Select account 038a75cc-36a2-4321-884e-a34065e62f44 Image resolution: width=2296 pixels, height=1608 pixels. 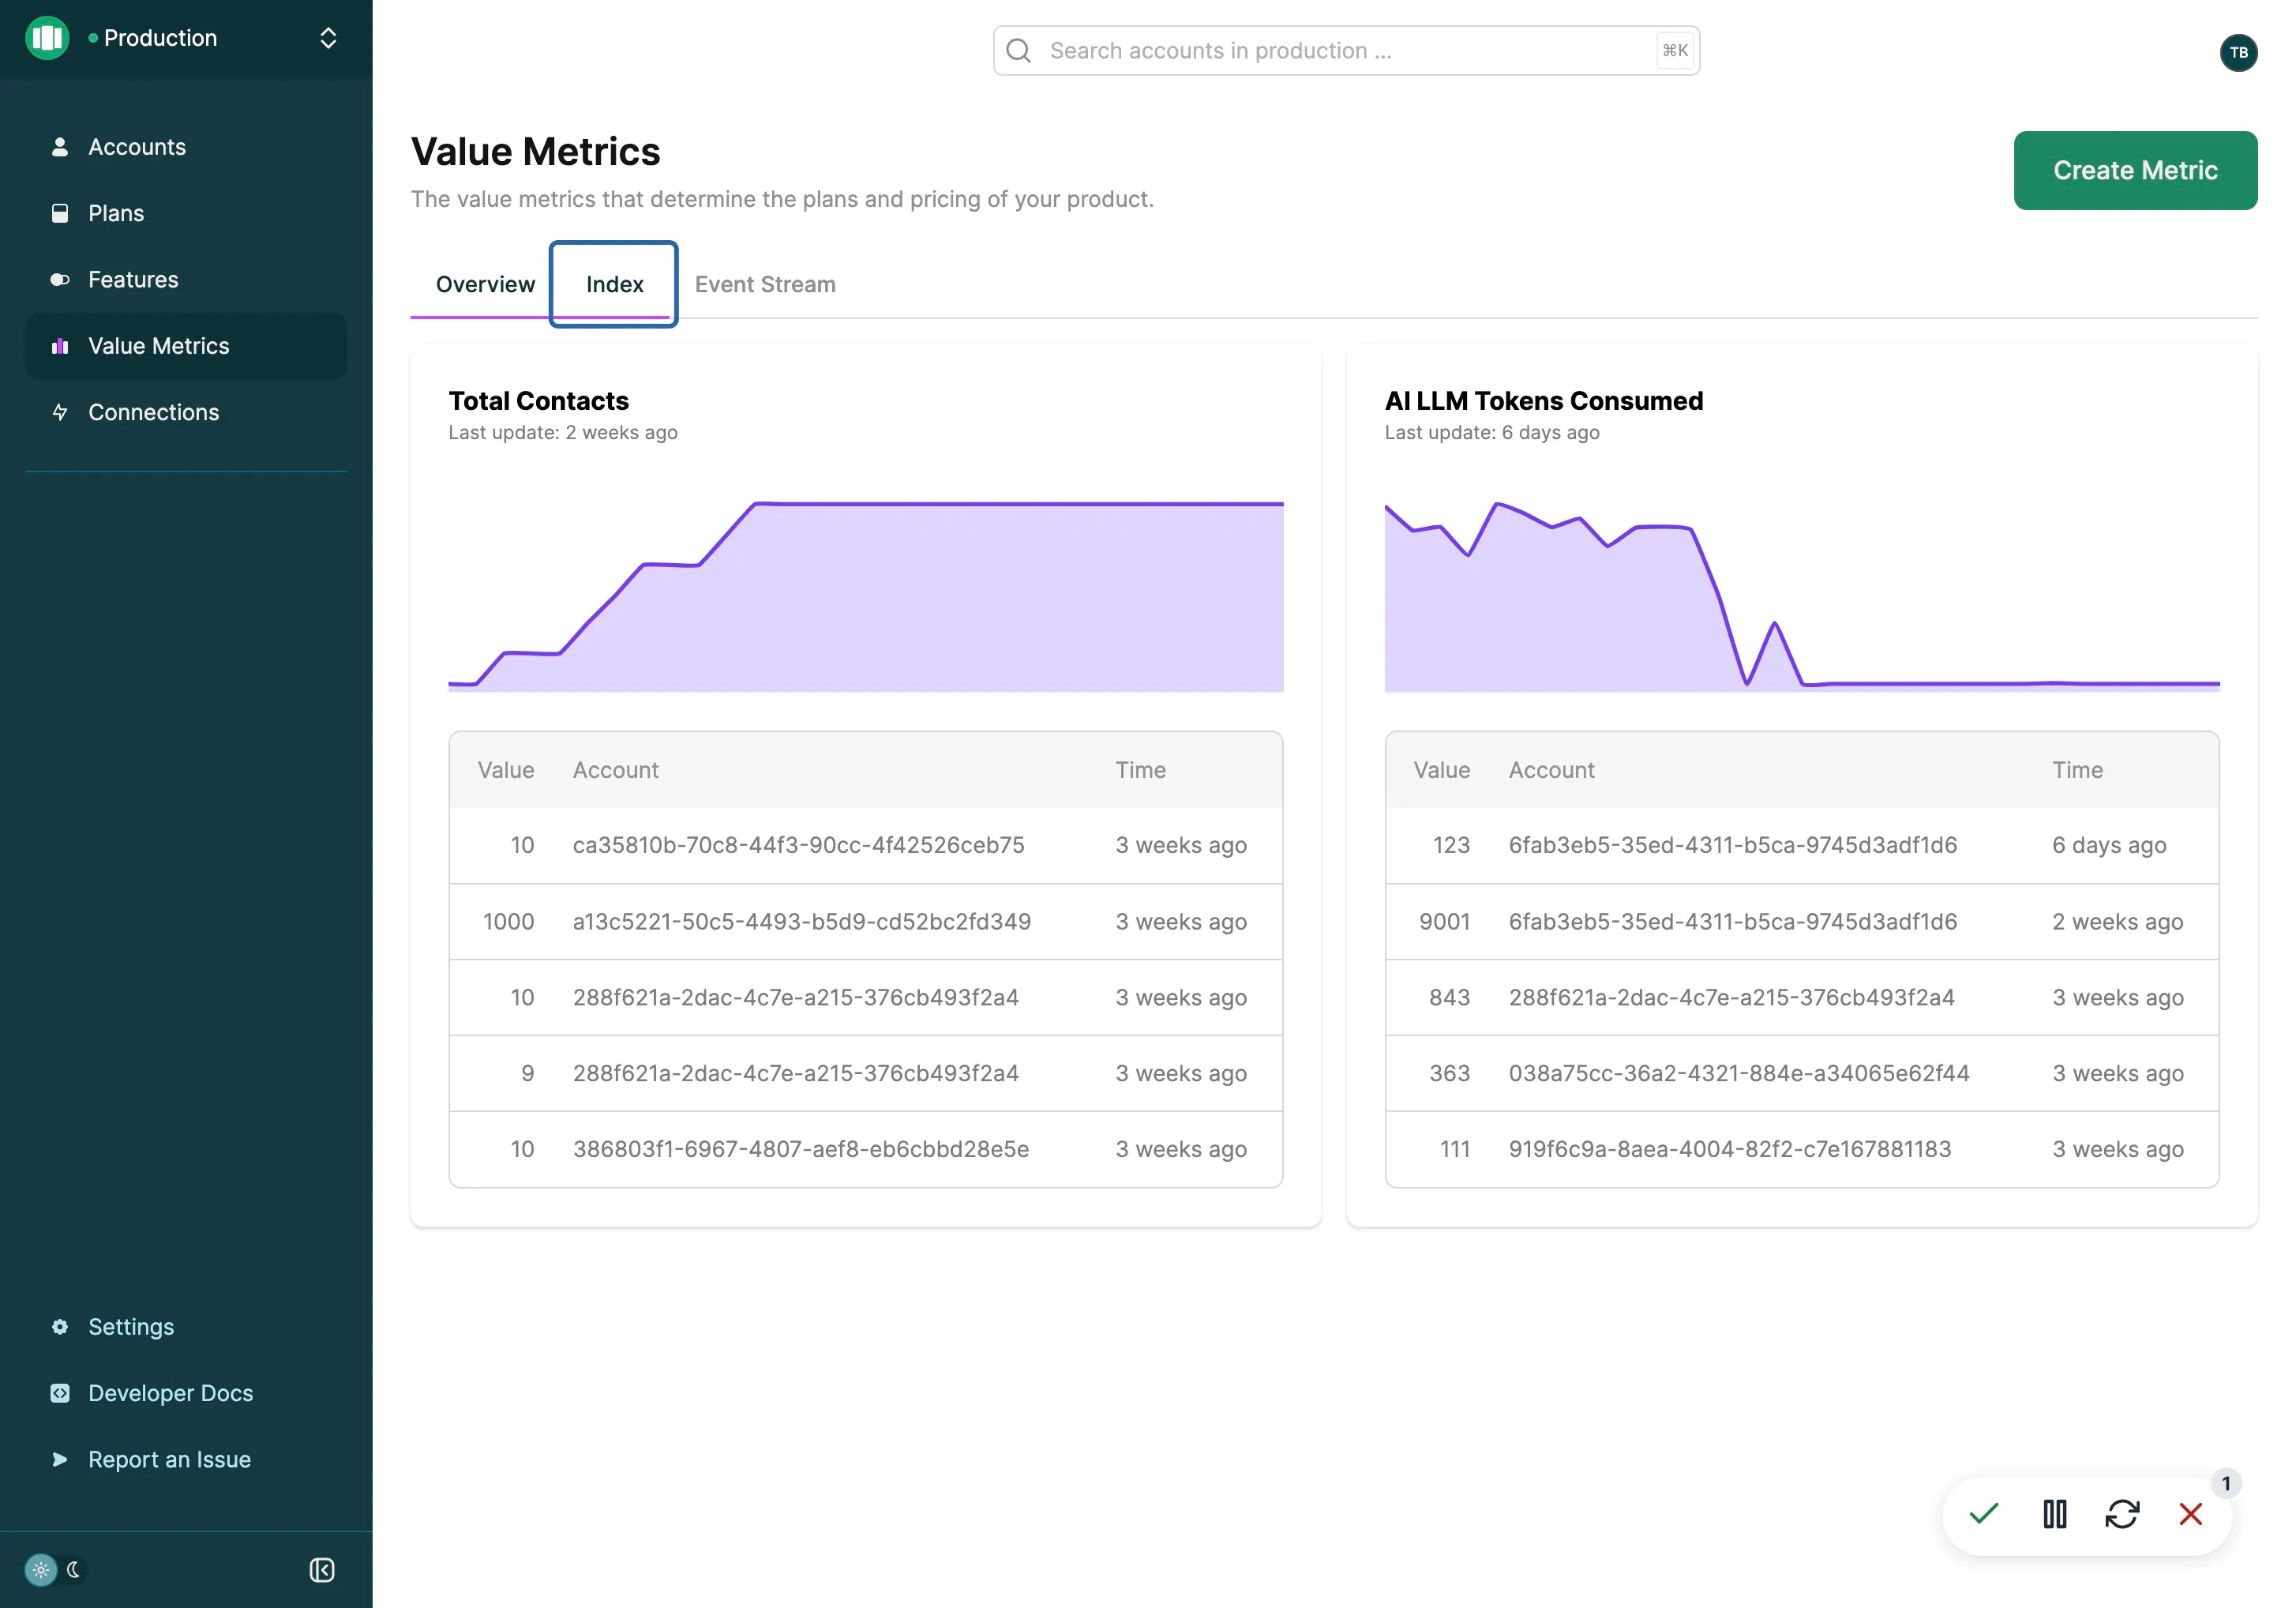pos(1738,1073)
